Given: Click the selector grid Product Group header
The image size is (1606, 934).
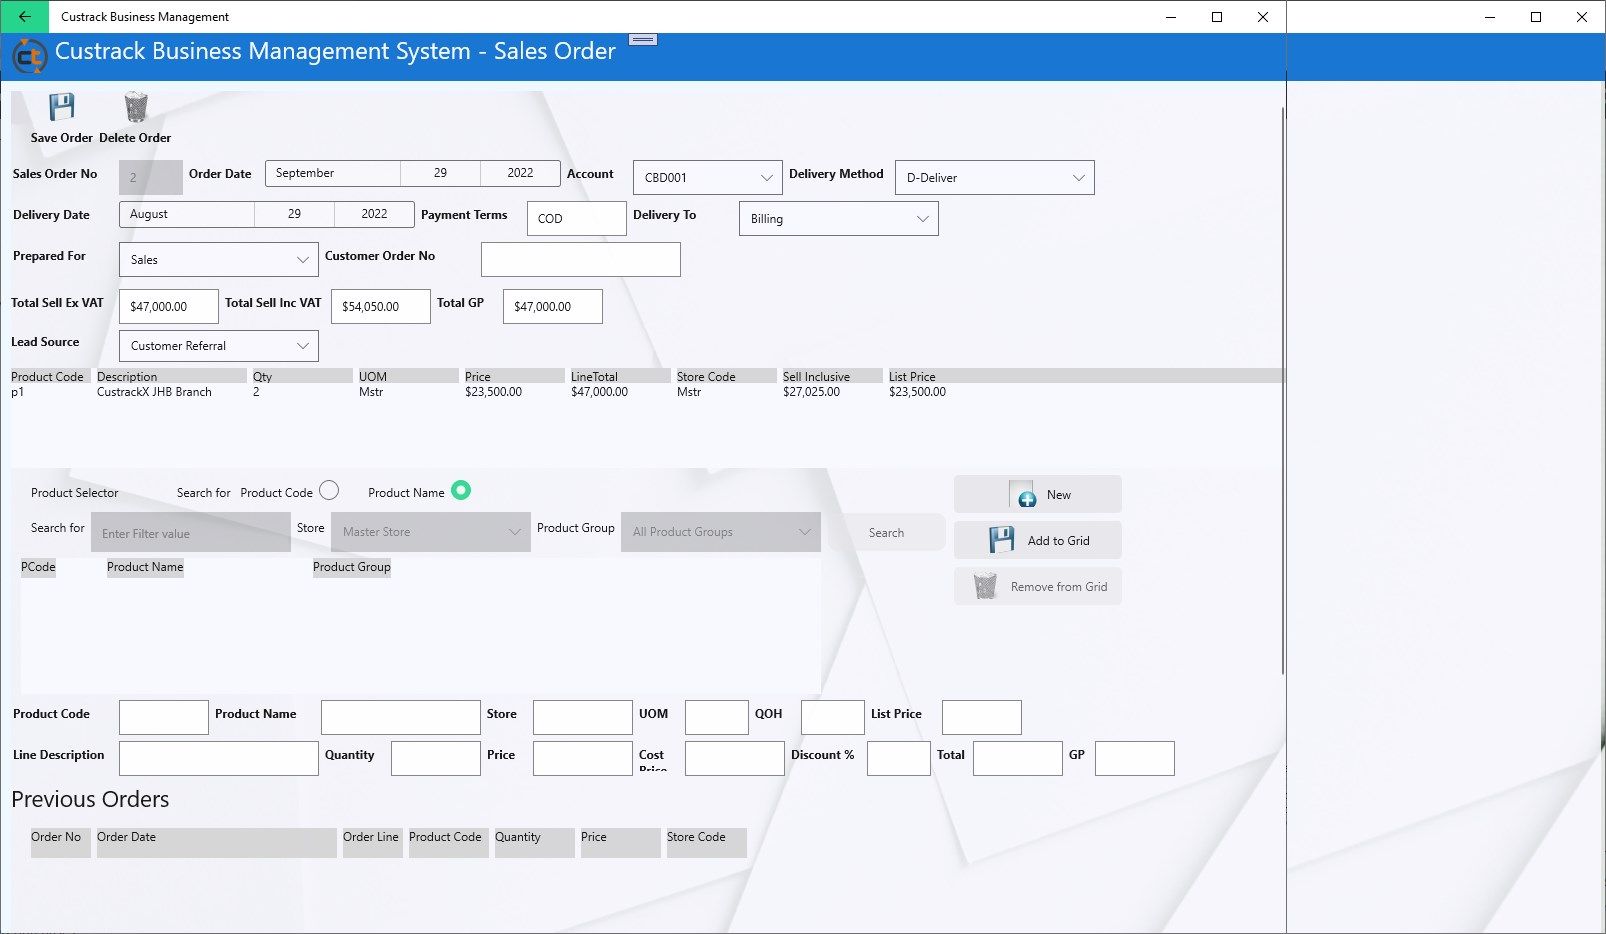Looking at the screenshot, I should click(x=351, y=567).
